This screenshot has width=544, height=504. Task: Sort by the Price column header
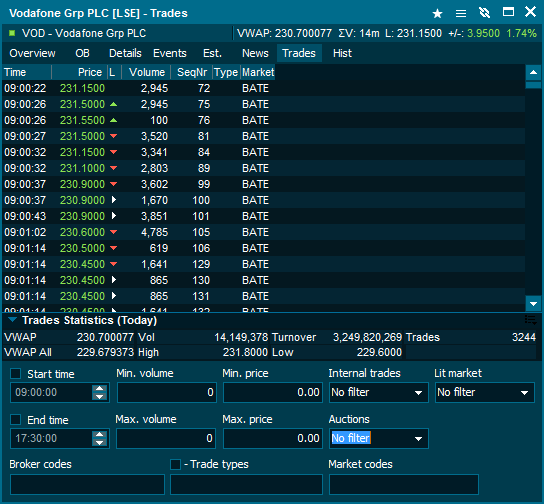(79, 72)
